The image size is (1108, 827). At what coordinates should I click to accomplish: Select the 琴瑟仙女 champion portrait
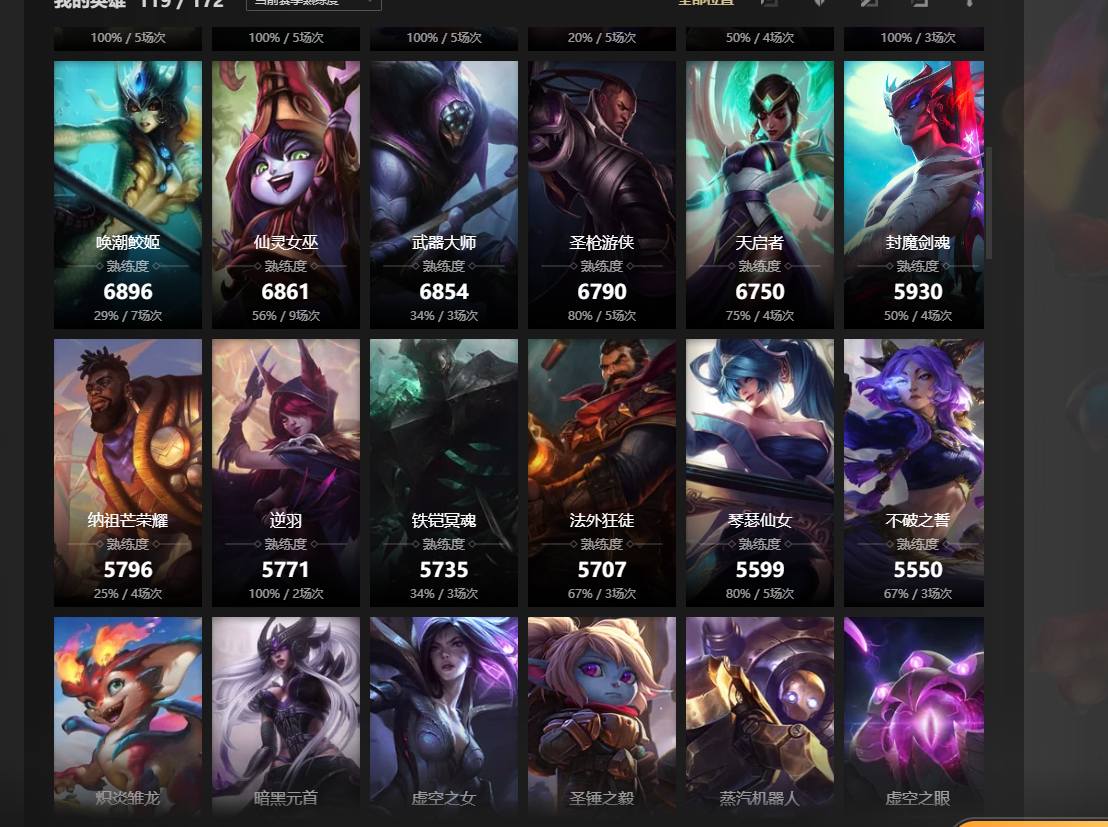(760, 473)
